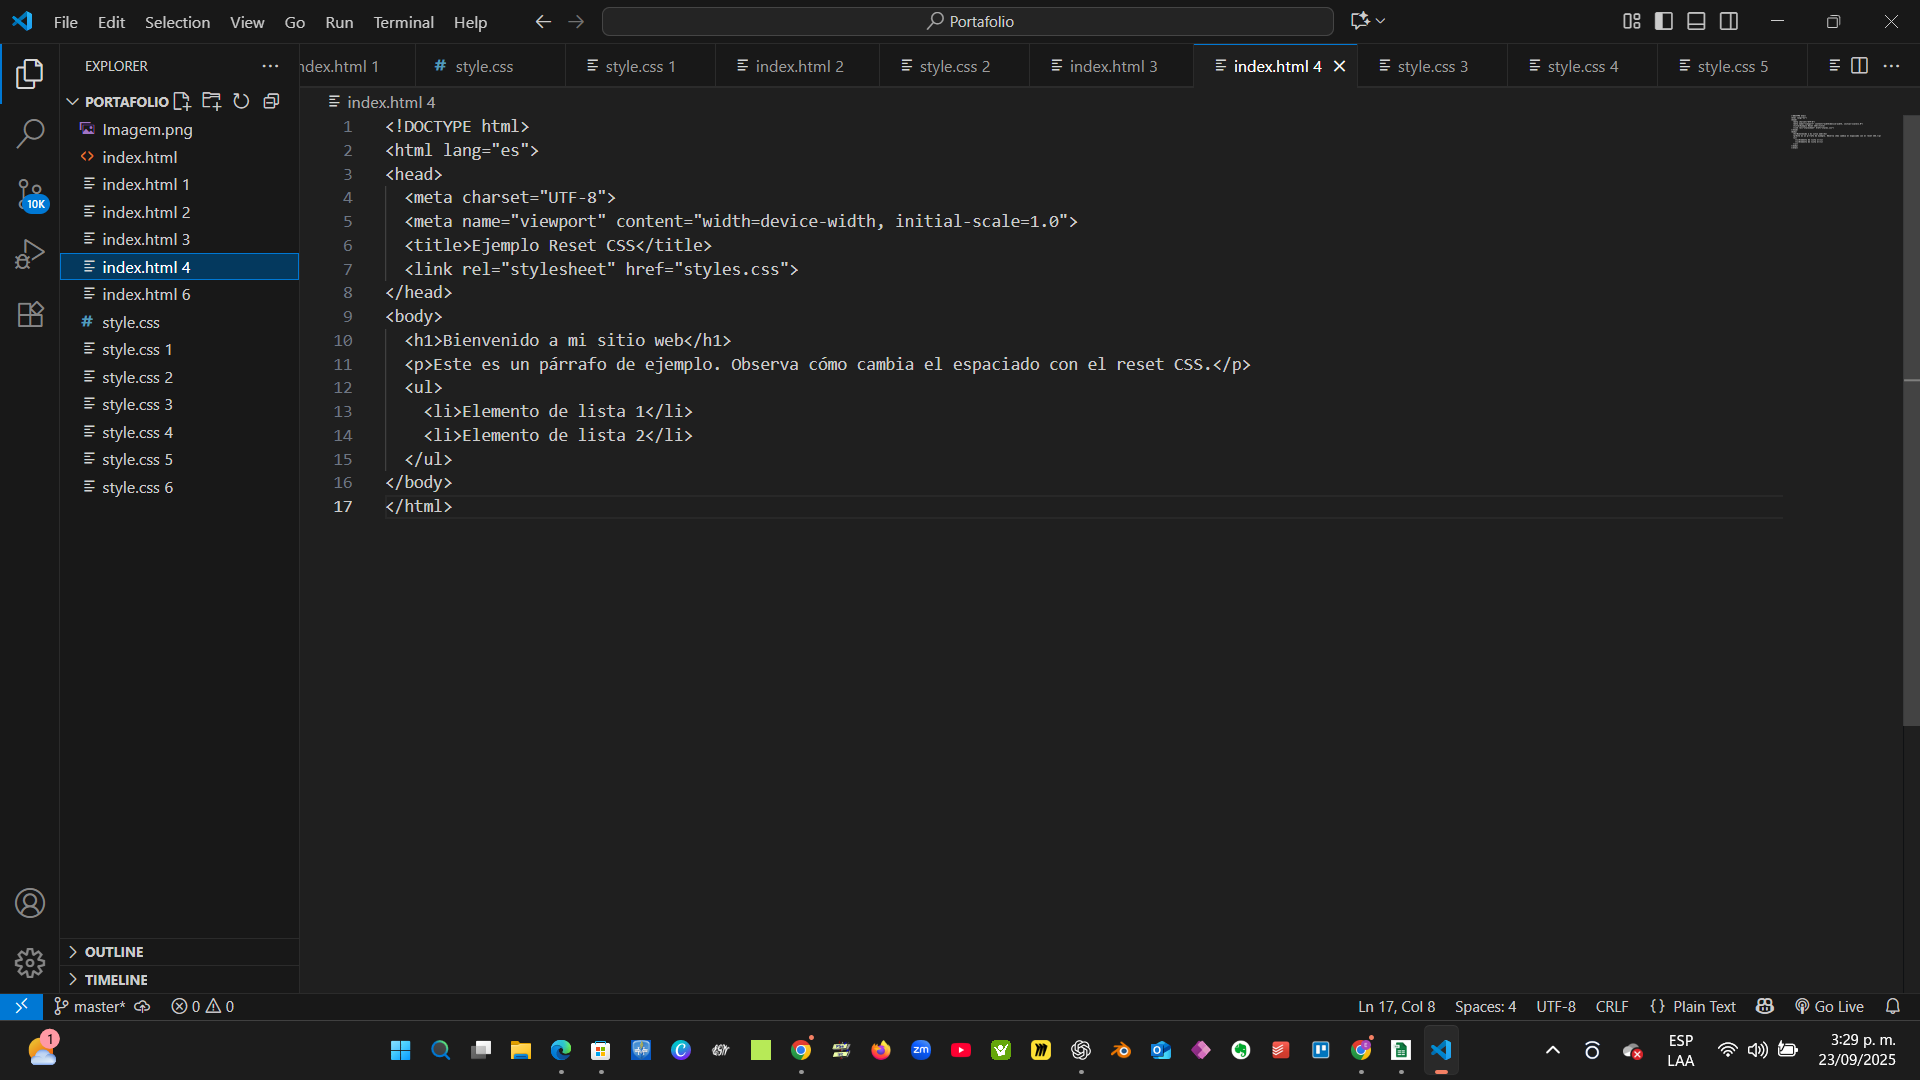The width and height of the screenshot is (1920, 1080).
Task: Open editor more actions ellipsis
Action: click(x=1891, y=66)
